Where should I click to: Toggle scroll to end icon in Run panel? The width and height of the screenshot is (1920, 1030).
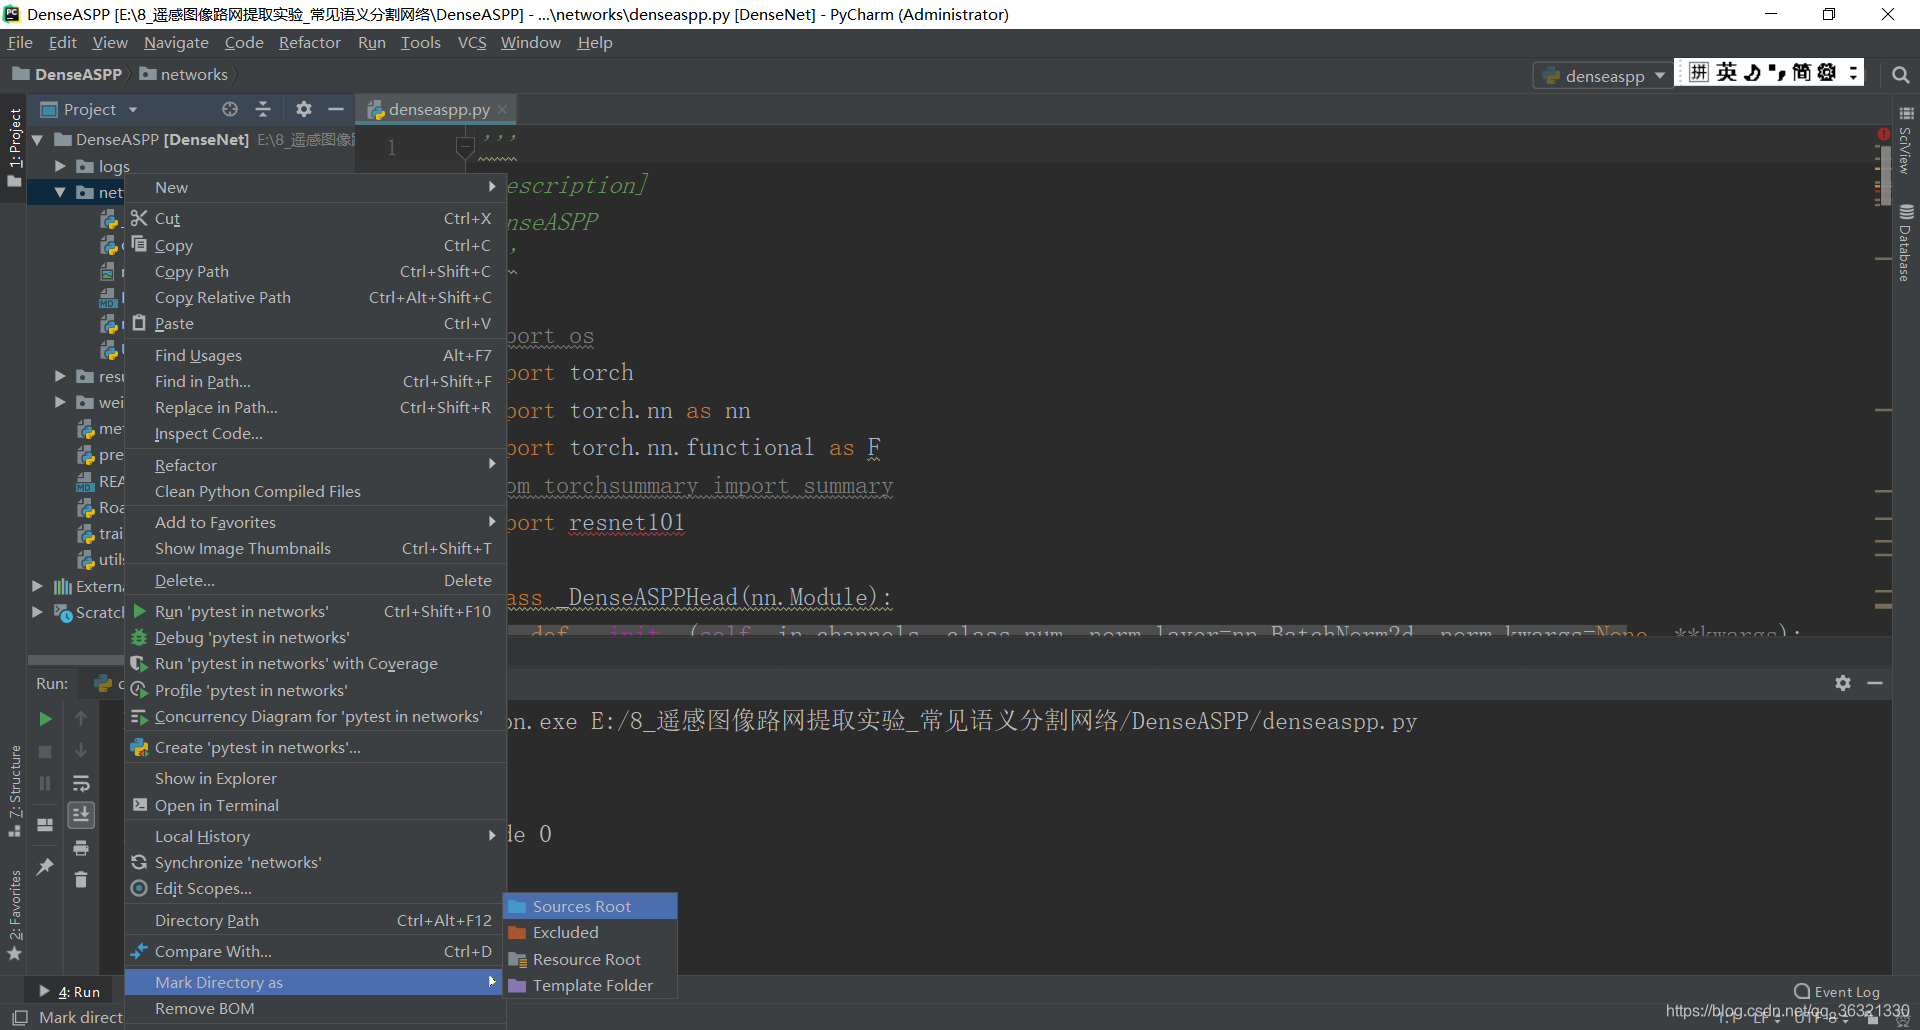click(81, 815)
